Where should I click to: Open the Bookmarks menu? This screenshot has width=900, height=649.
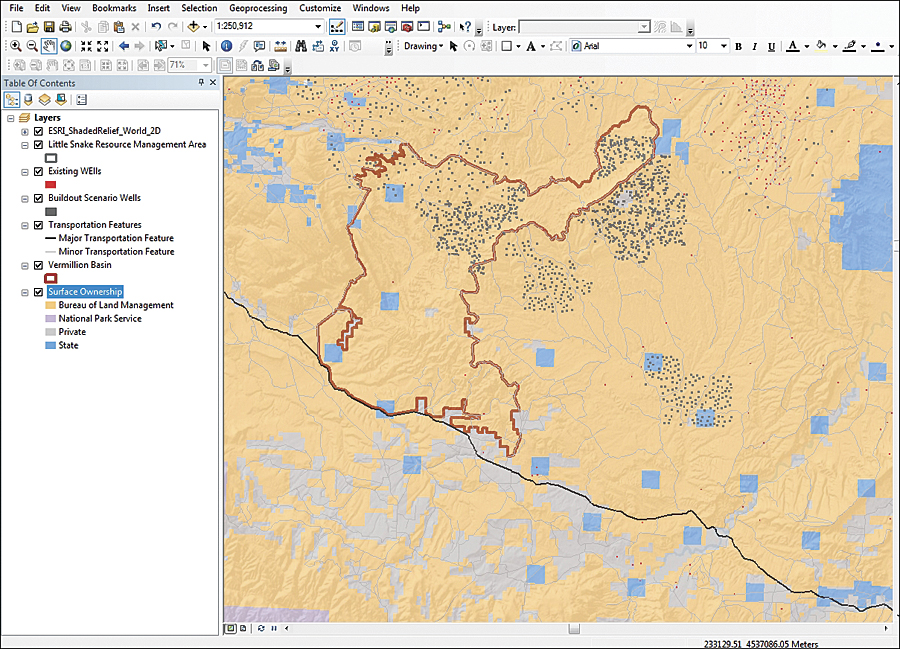click(x=114, y=8)
